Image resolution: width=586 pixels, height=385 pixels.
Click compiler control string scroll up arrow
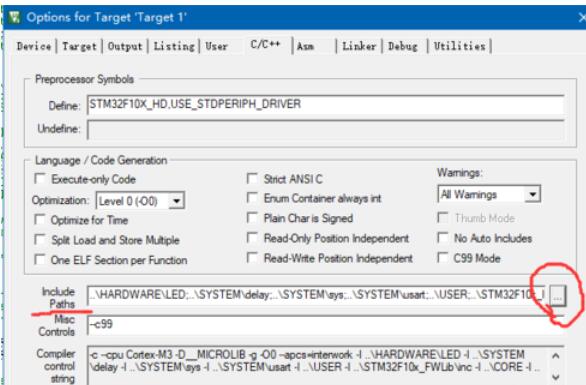click(x=556, y=356)
